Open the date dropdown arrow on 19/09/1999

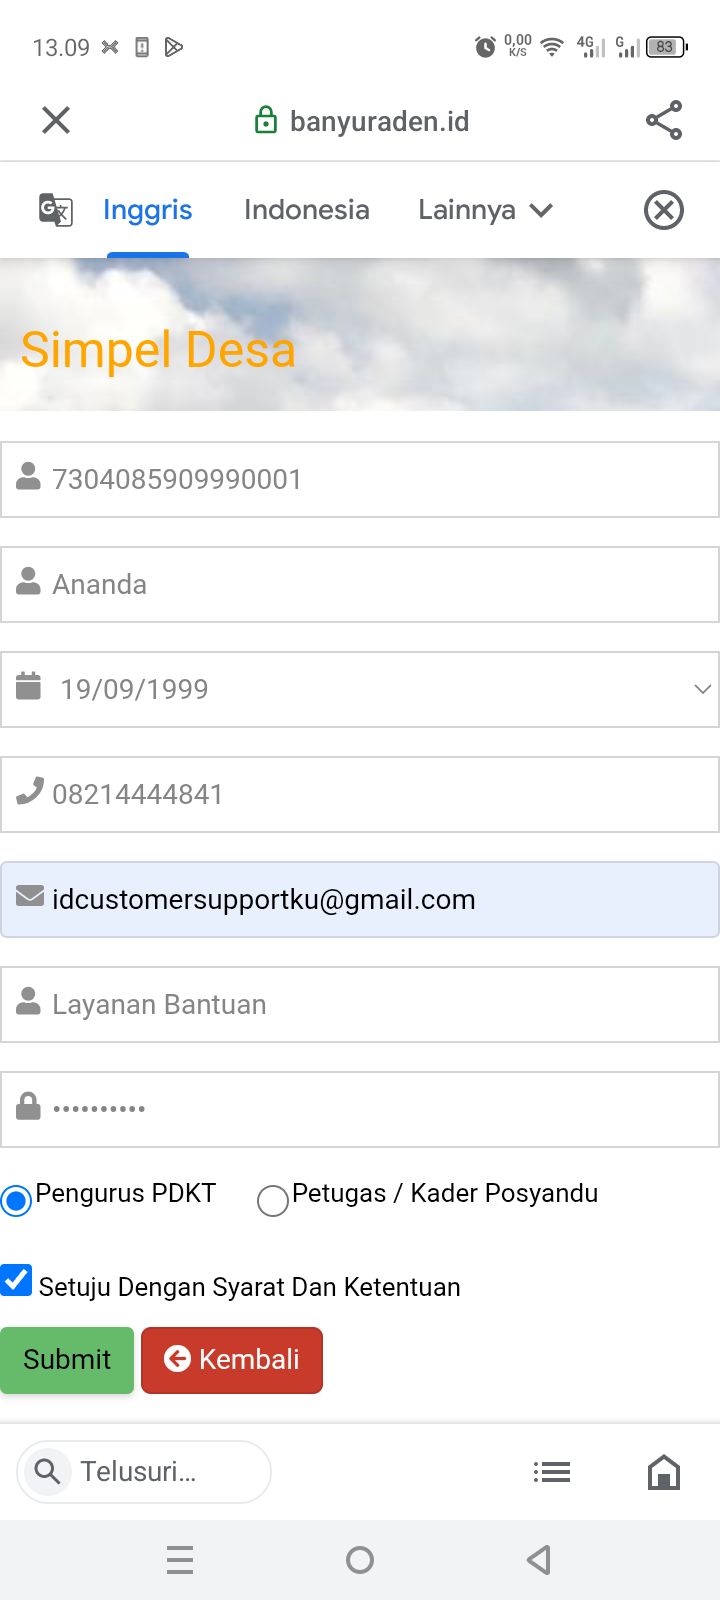702,689
